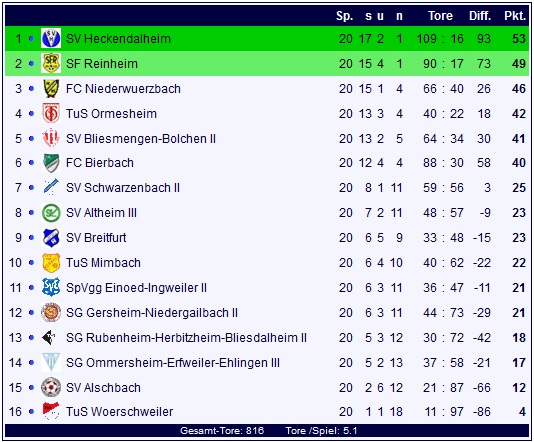Click the SpVgg Einoed-Ingweiler II blue logo

51,287
